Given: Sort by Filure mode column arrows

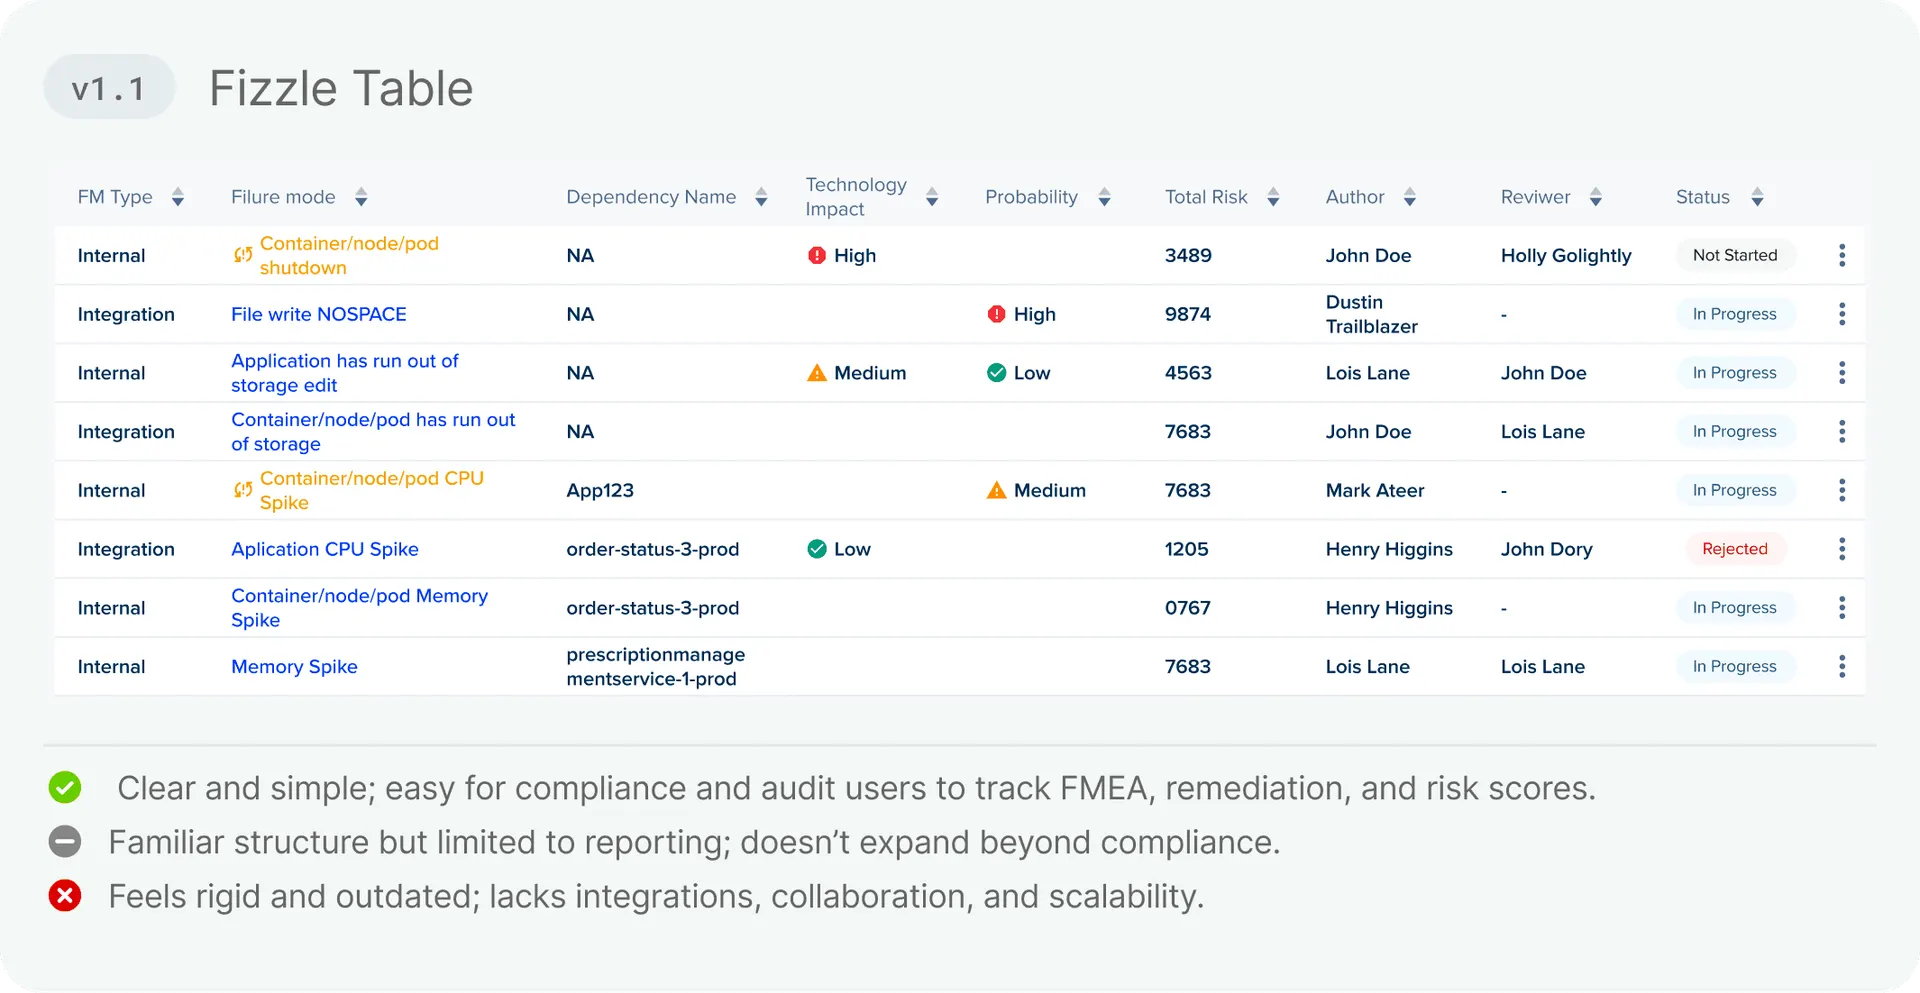Looking at the screenshot, I should pyautogui.click(x=361, y=197).
